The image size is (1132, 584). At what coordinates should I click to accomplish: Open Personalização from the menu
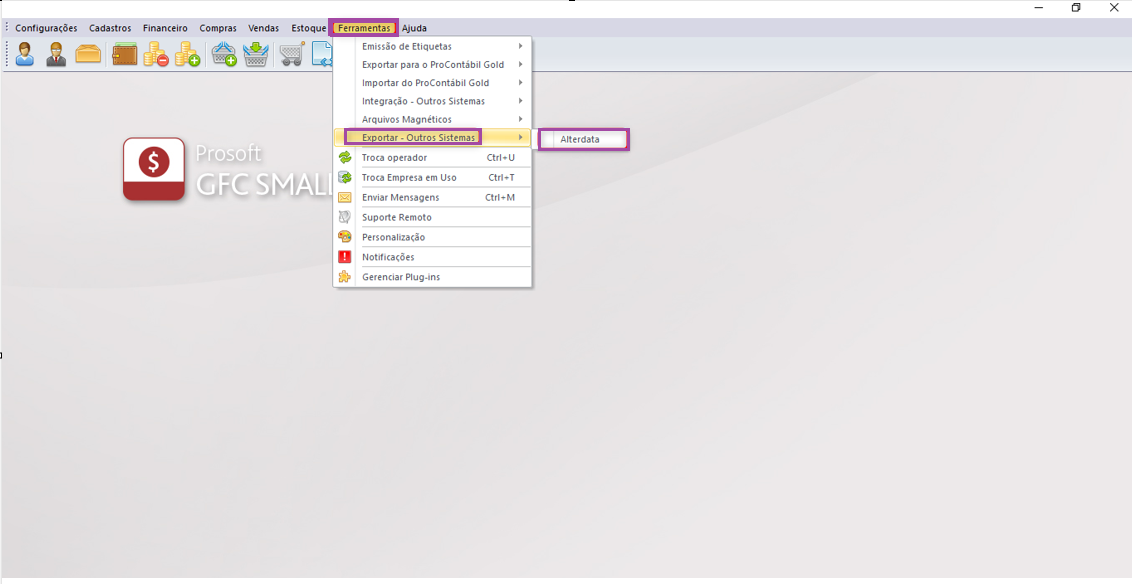click(432, 237)
